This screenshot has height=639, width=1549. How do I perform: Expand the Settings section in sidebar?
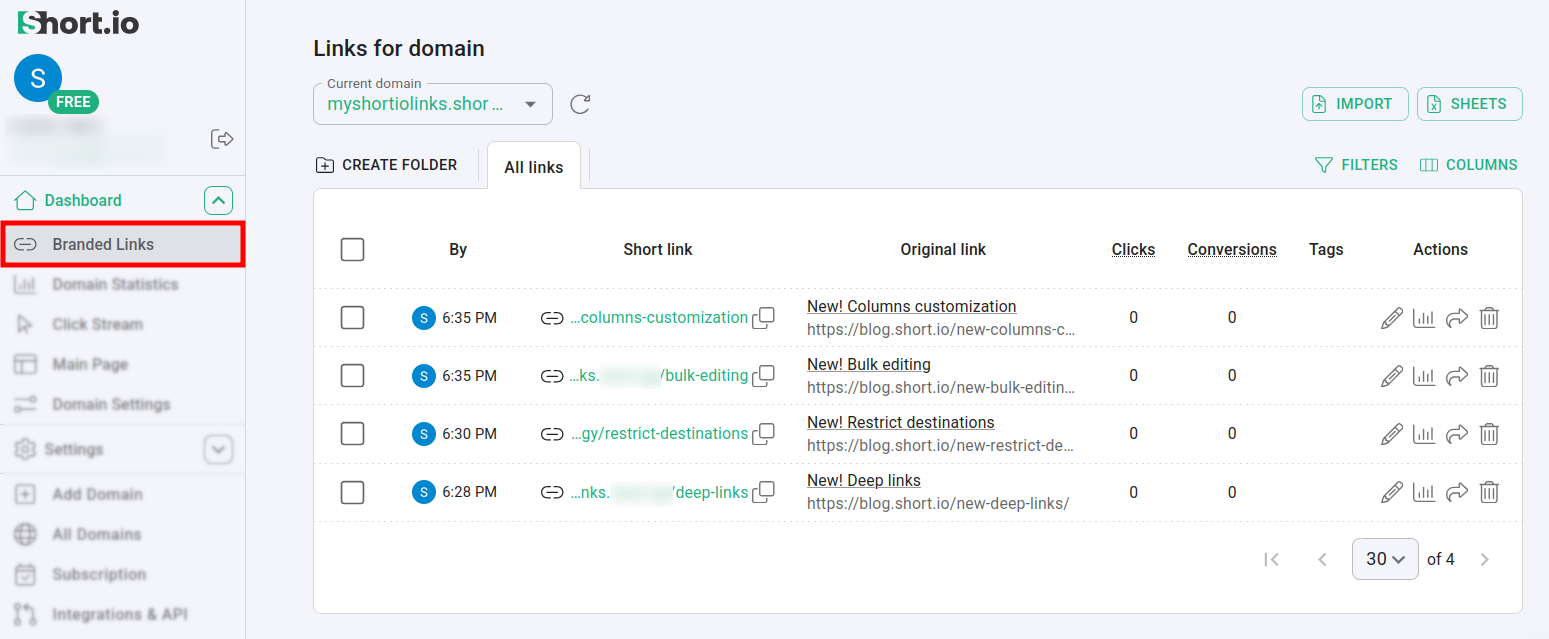coord(218,450)
